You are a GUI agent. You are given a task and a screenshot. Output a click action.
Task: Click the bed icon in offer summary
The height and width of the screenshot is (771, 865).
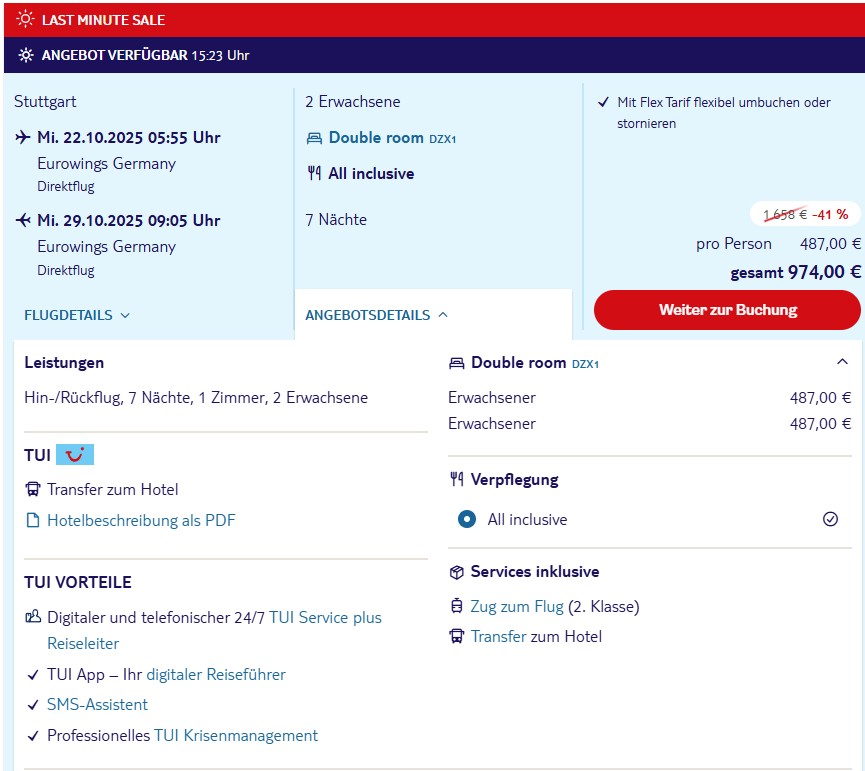314,138
